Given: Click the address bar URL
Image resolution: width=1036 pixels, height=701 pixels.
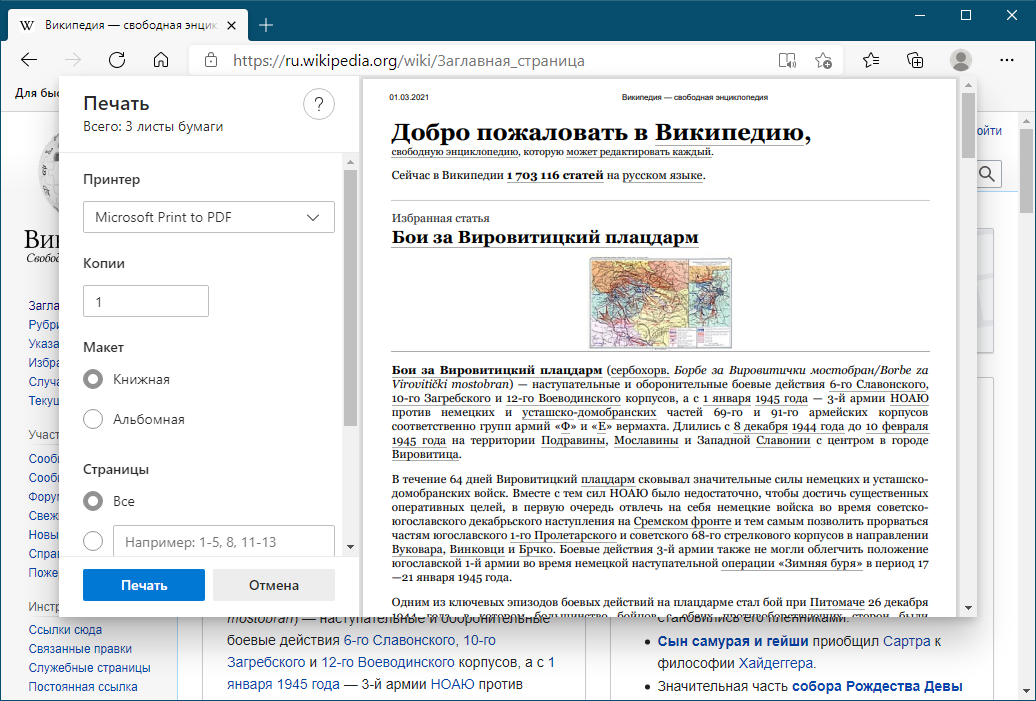Looking at the screenshot, I should [x=408, y=61].
